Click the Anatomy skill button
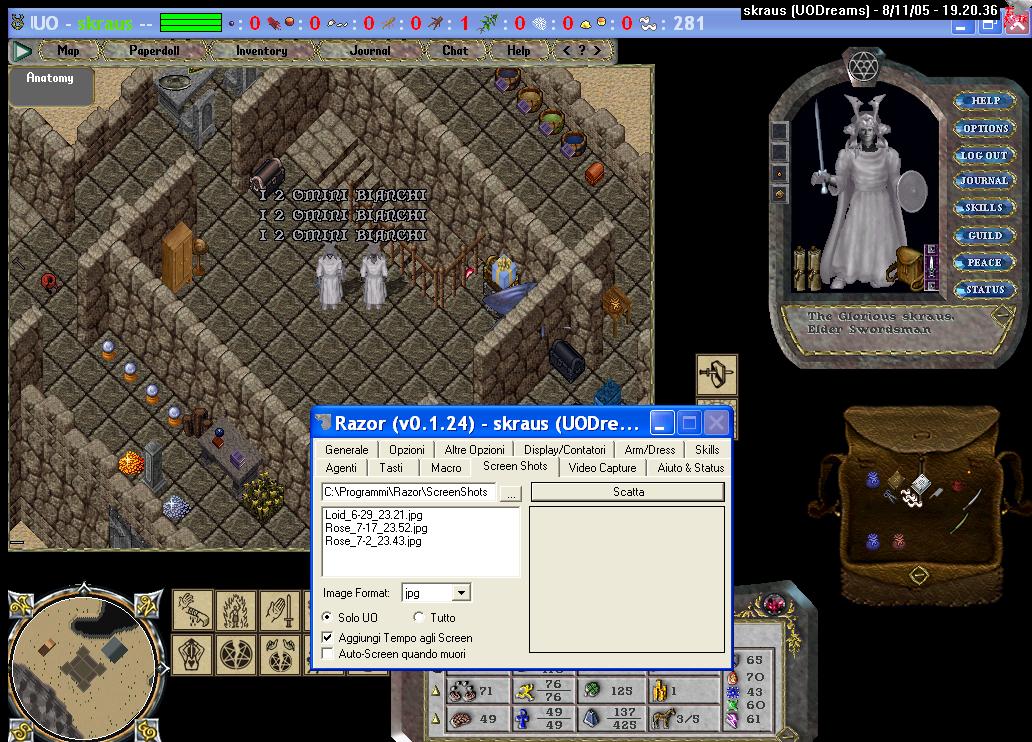1032x742 pixels. pyautogui.click(x=51, y=86)
